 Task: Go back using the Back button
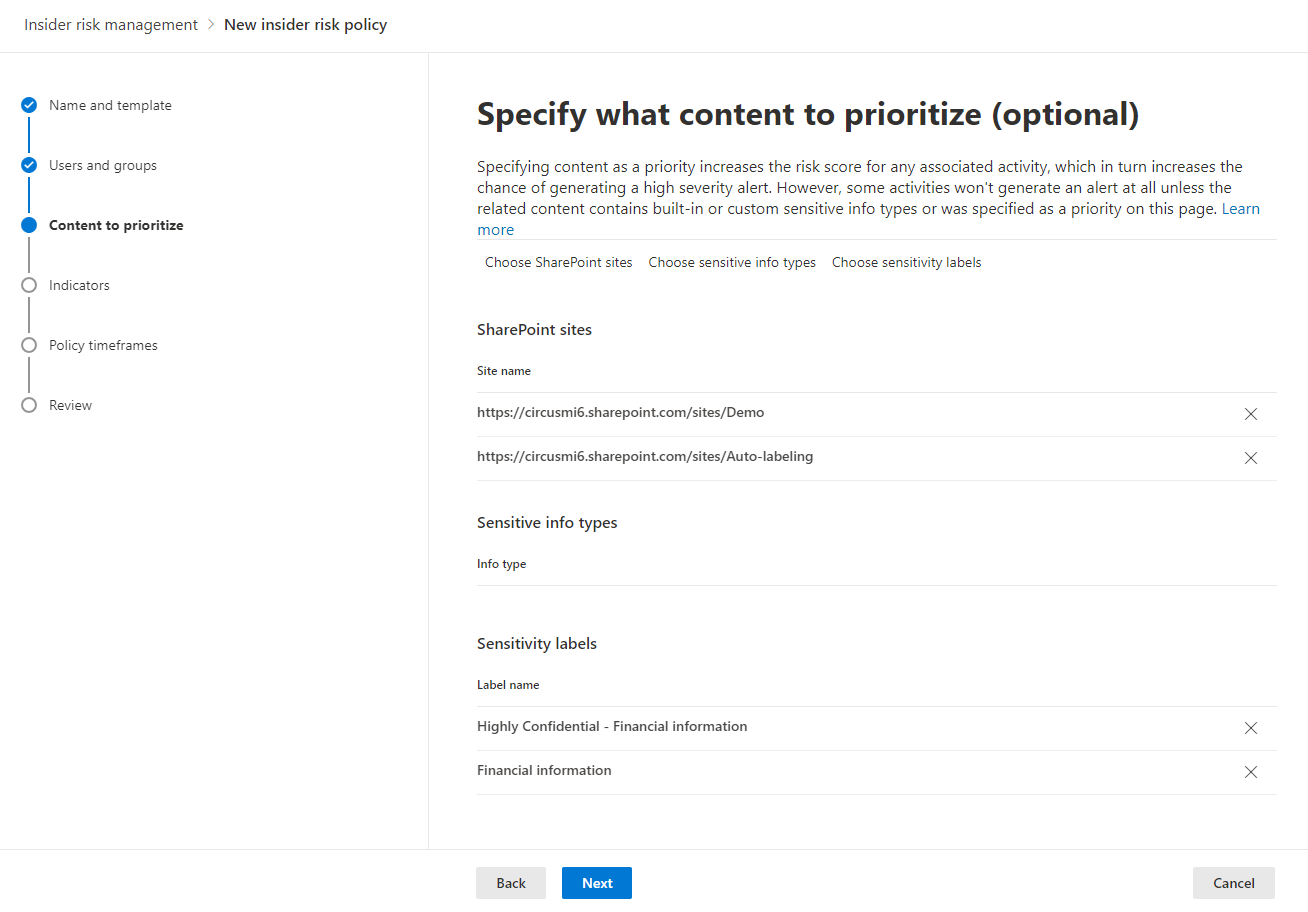click(510, 883)
